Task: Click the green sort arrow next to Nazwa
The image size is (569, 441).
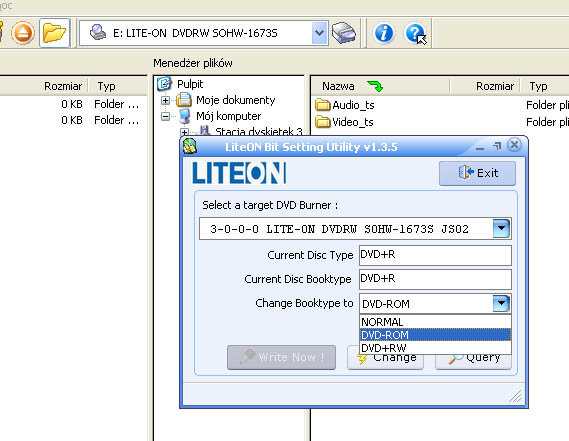Action: tap(375, 86)
